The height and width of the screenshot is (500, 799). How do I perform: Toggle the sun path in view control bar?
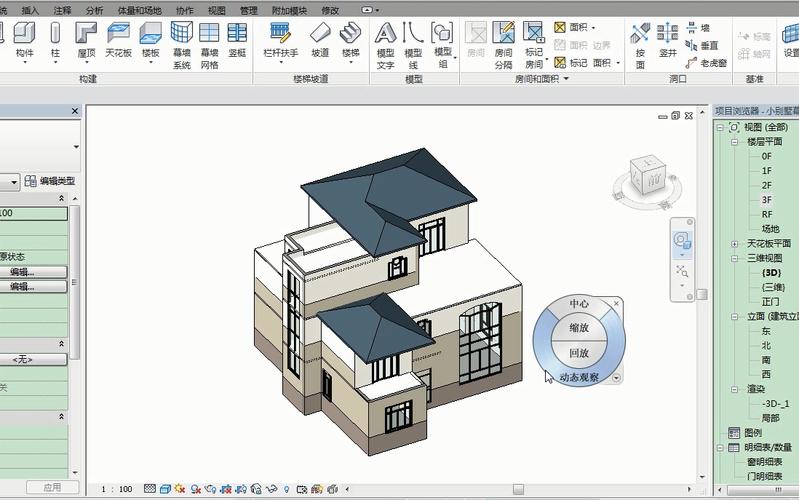pyautogui.click(x=179, y=489)
